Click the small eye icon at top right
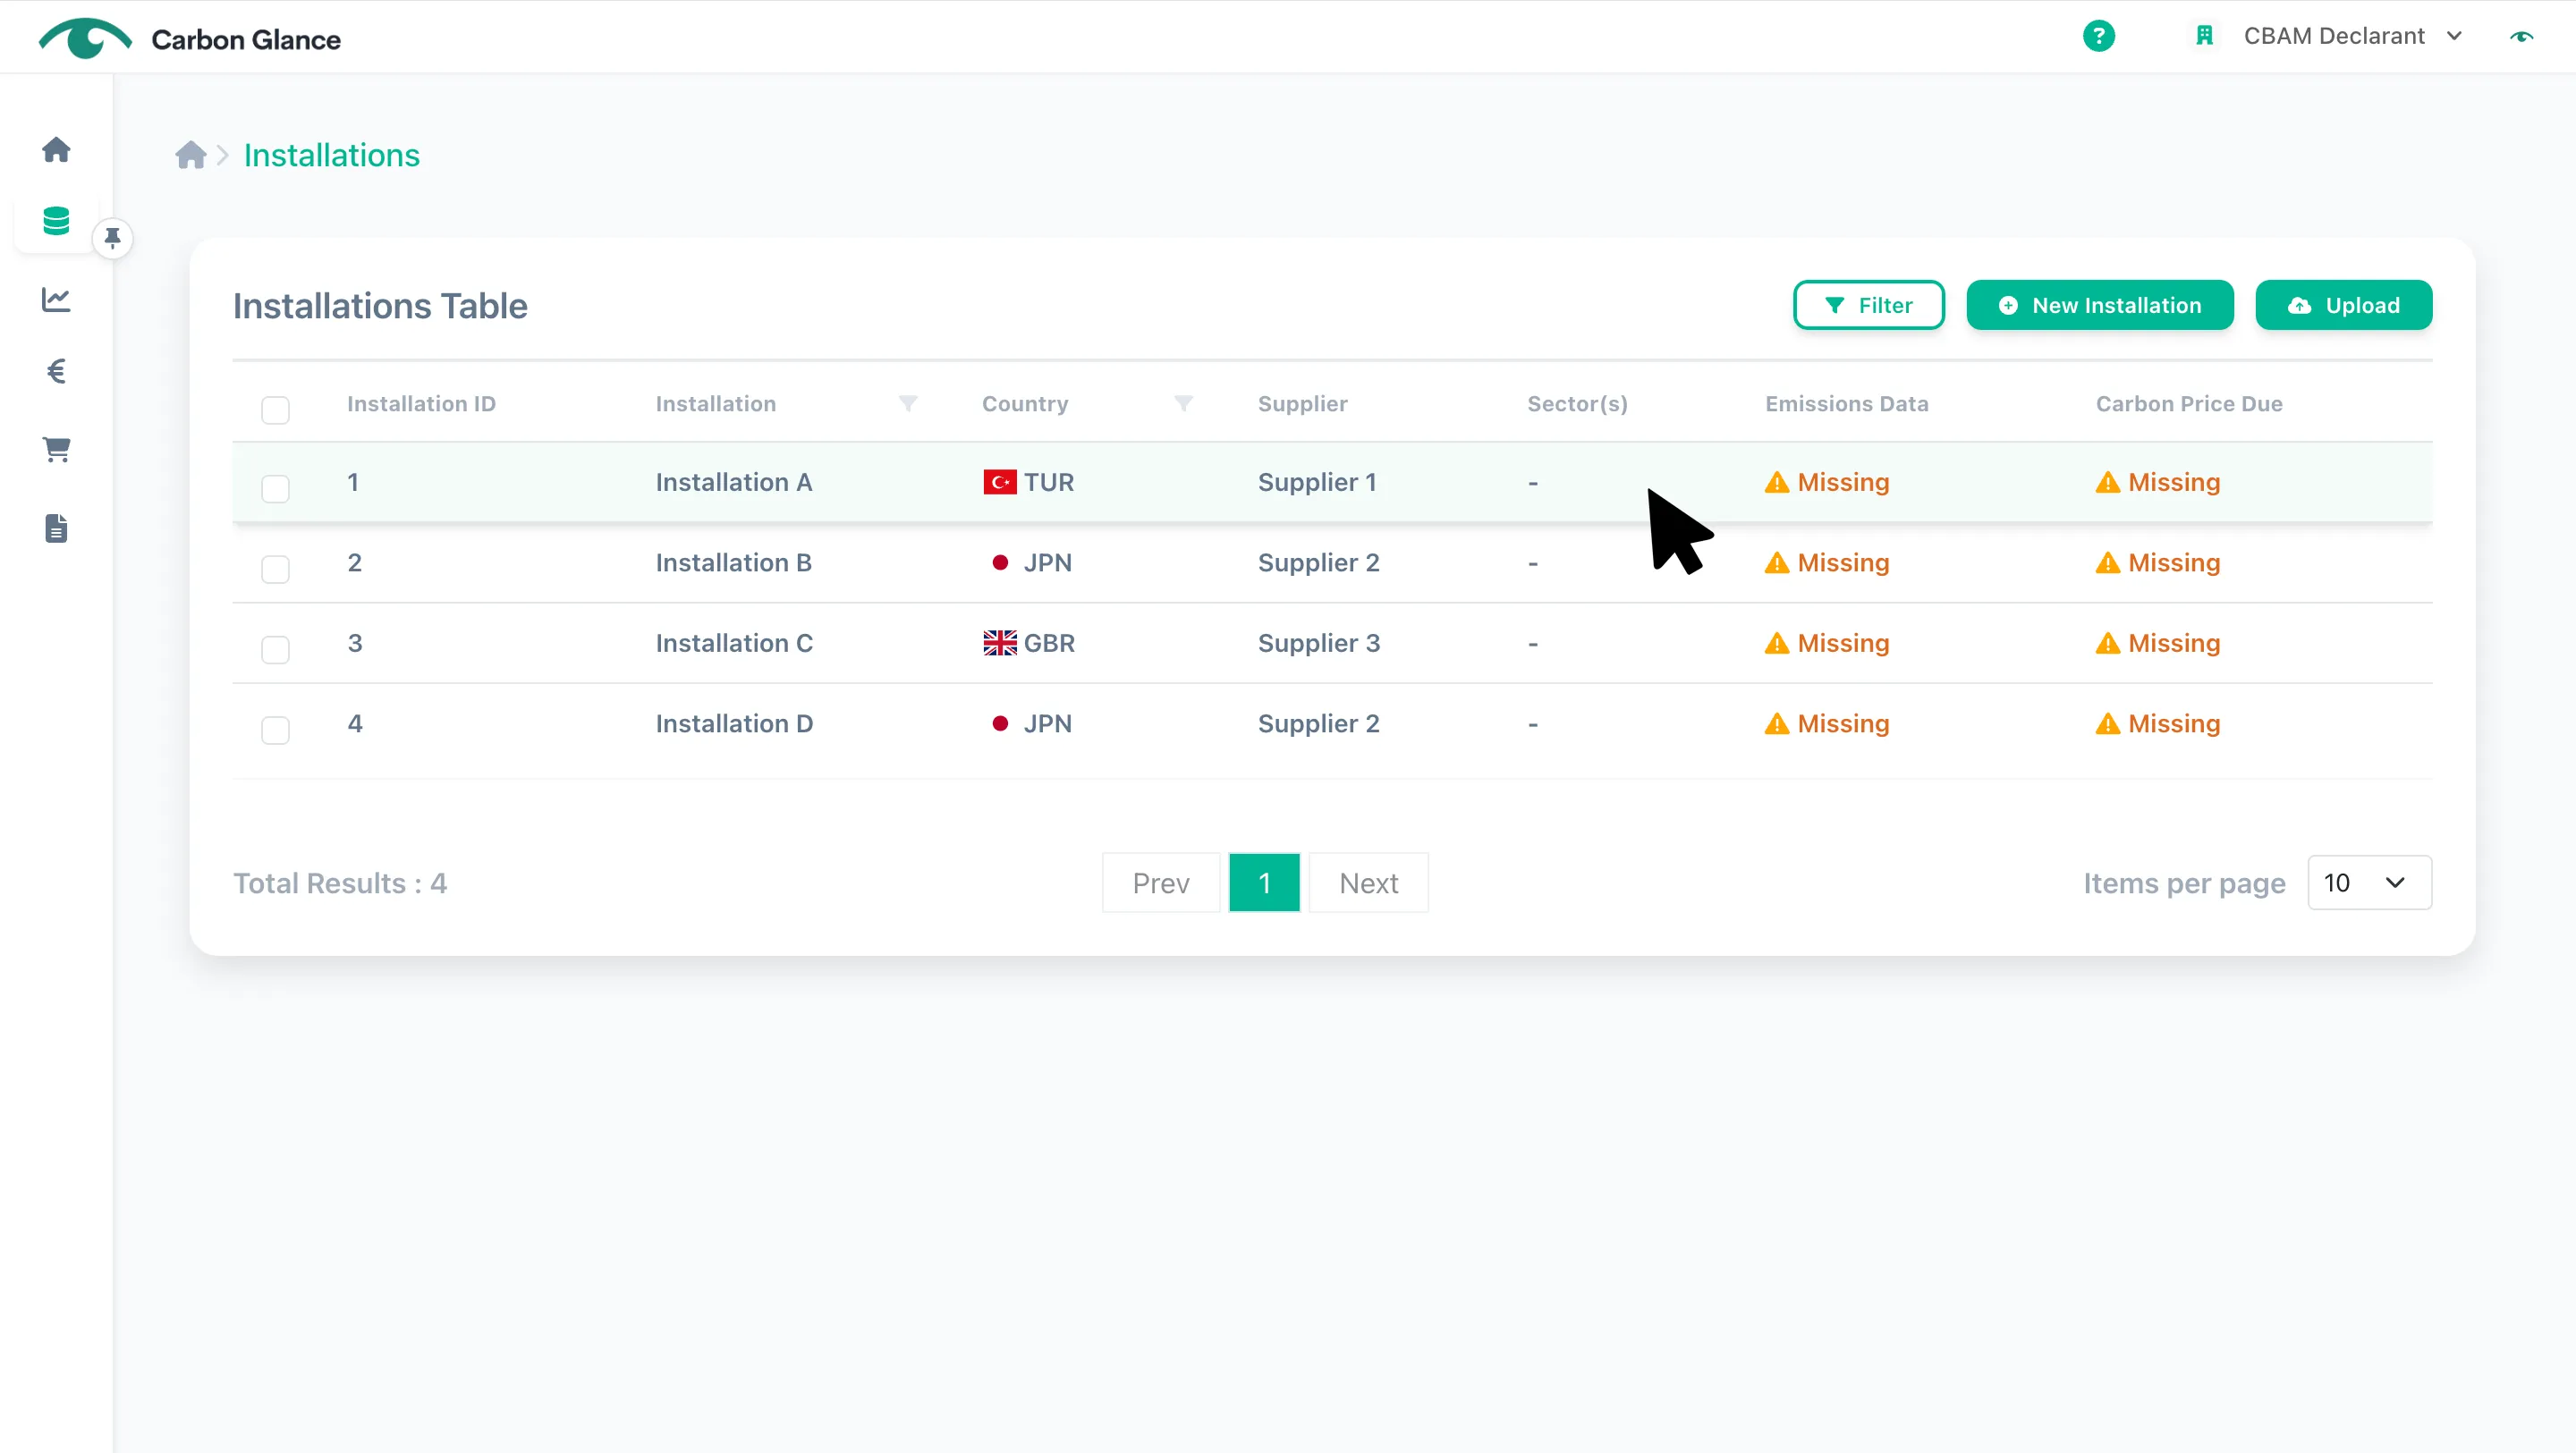This screenshot has height=1453, width=2576. pos(2521,37)
